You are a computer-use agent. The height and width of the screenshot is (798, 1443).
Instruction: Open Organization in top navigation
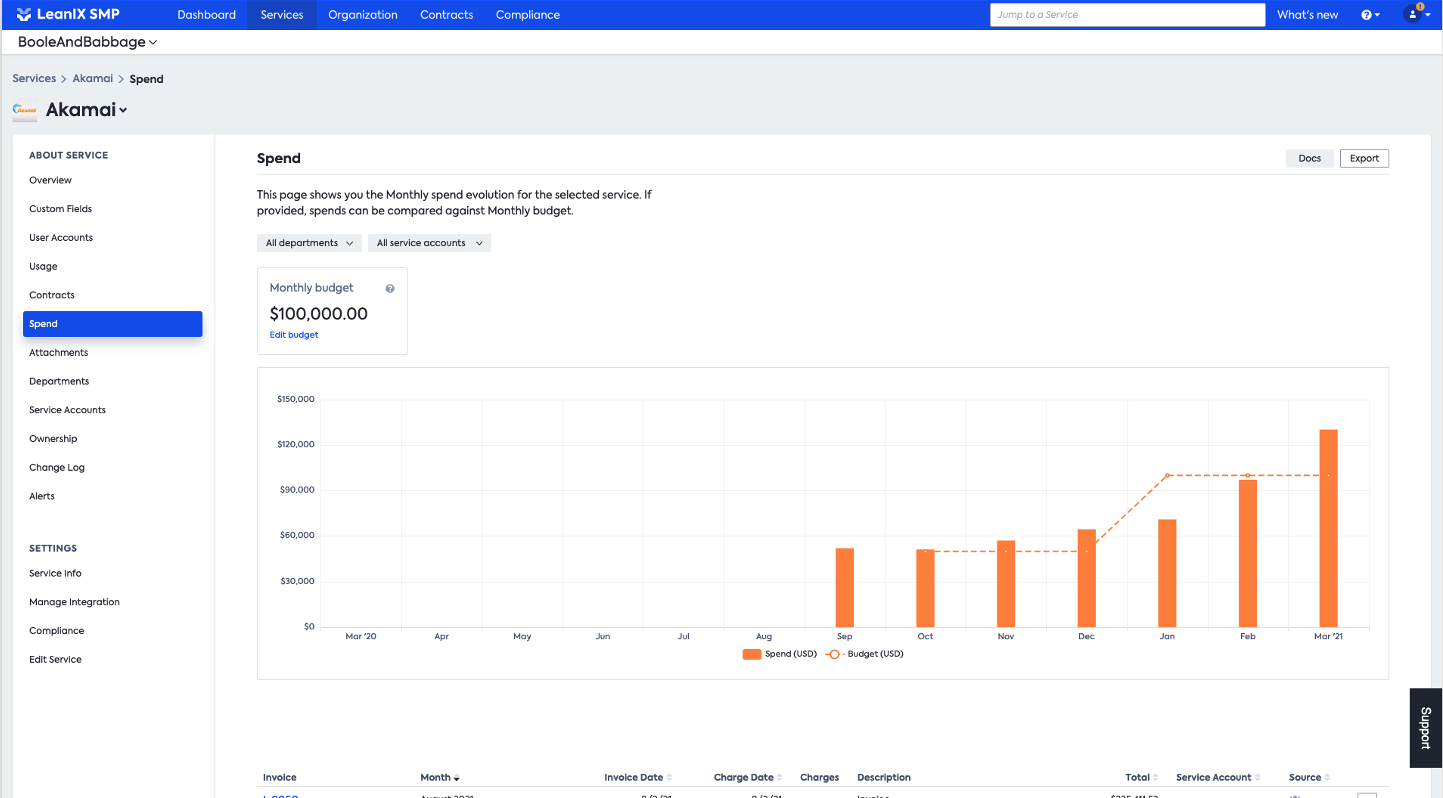[x=363, y=15]
